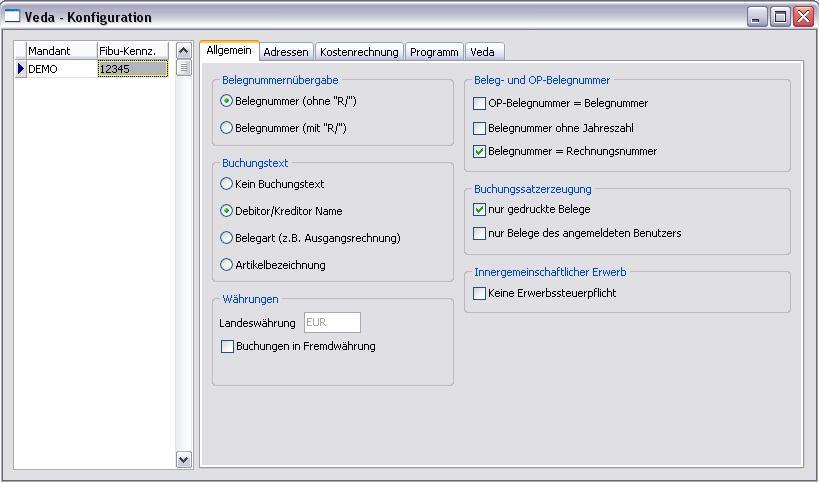Screen dimensions: 819x483
Task: Select Kein Buchungstext radio button
Action: click(227, 184)
